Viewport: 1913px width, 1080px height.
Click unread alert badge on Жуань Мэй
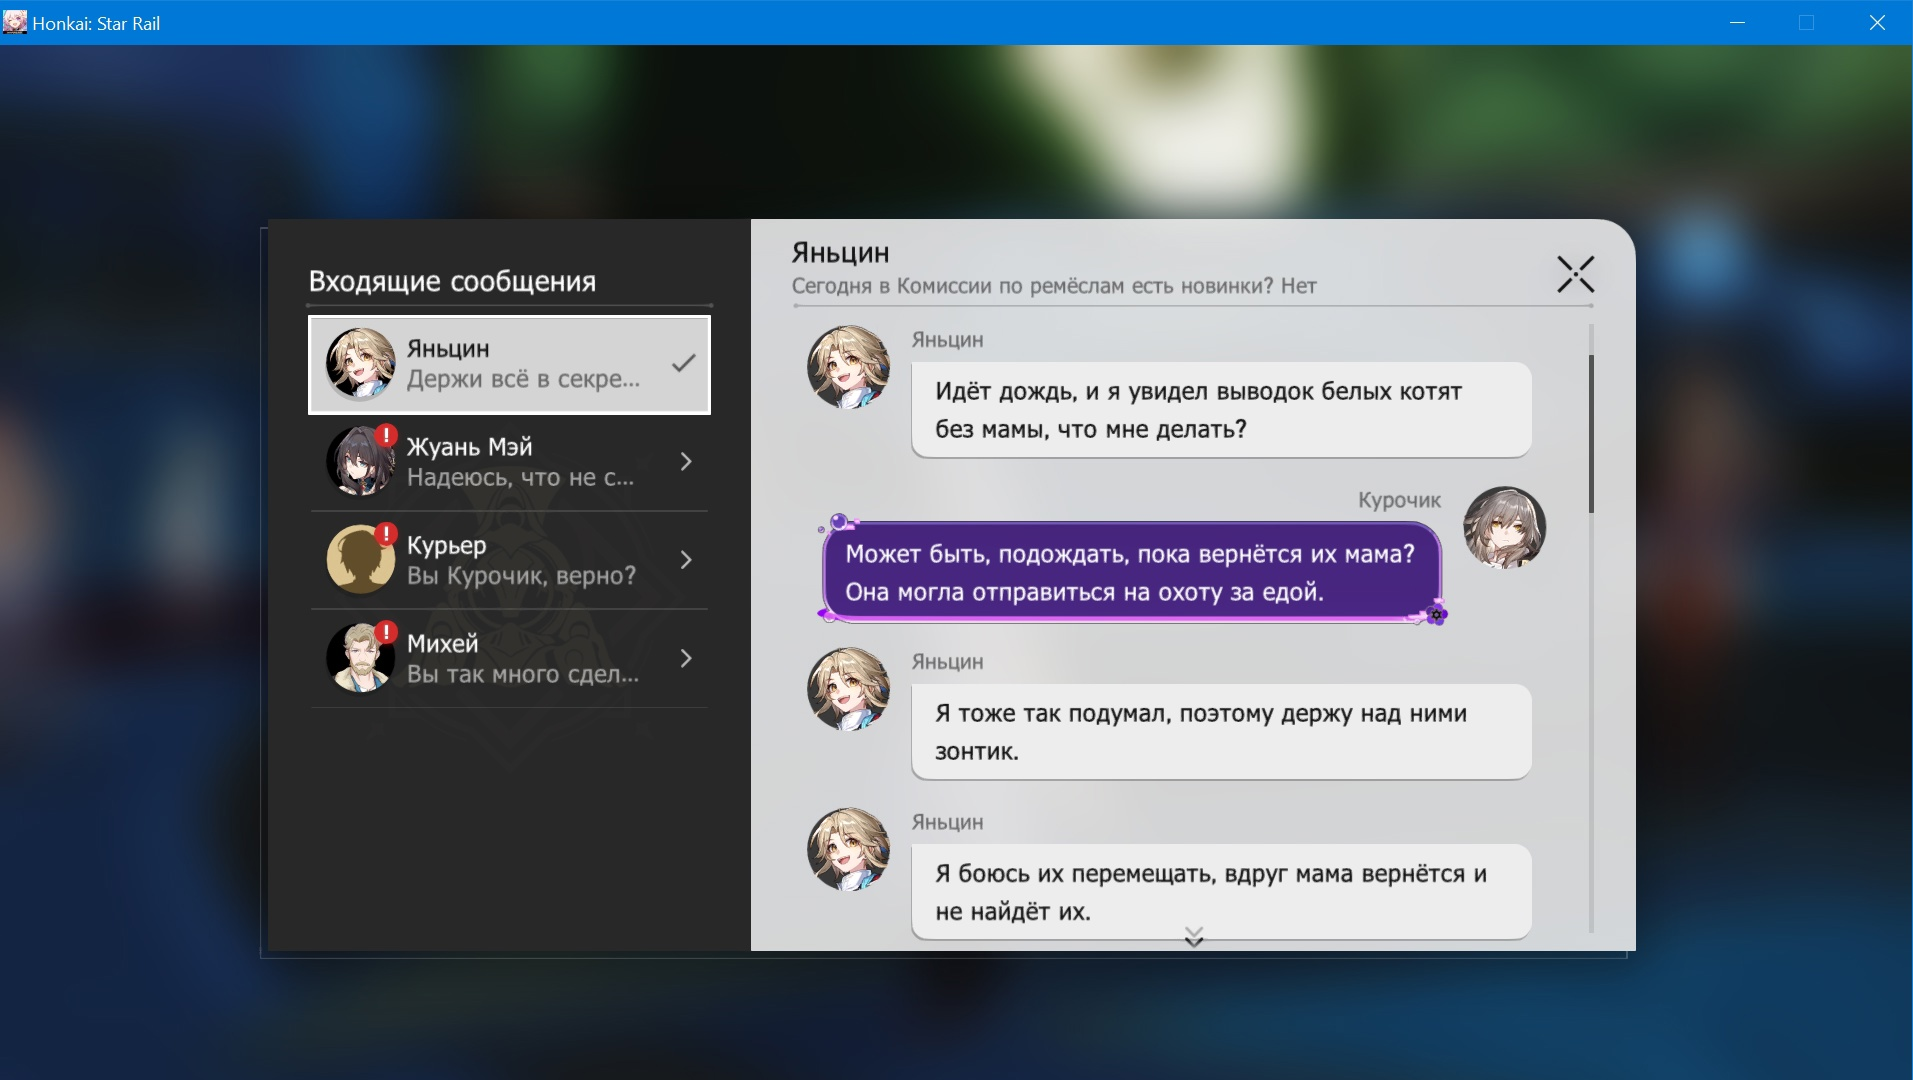(x=386, y=436)
